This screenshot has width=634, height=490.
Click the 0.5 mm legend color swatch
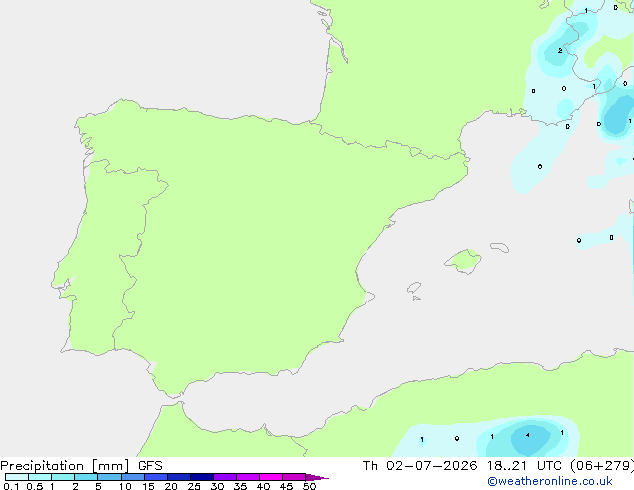click(40, 477)
